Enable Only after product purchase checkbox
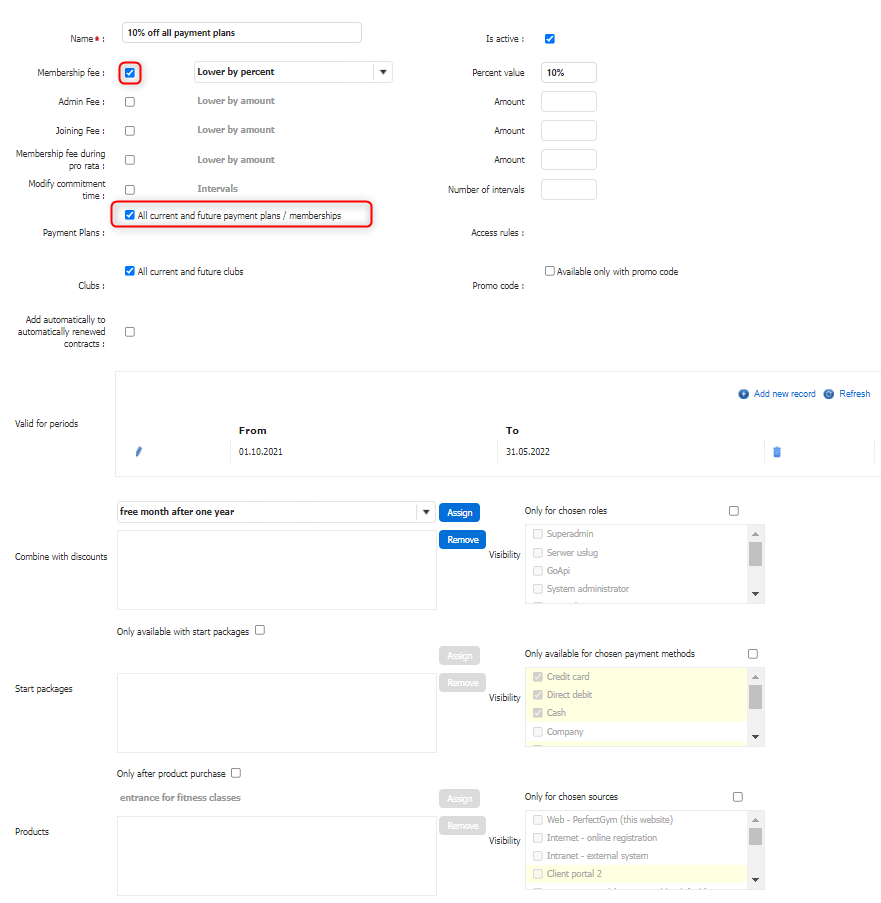Screen dimensions: 881x903 236,773
